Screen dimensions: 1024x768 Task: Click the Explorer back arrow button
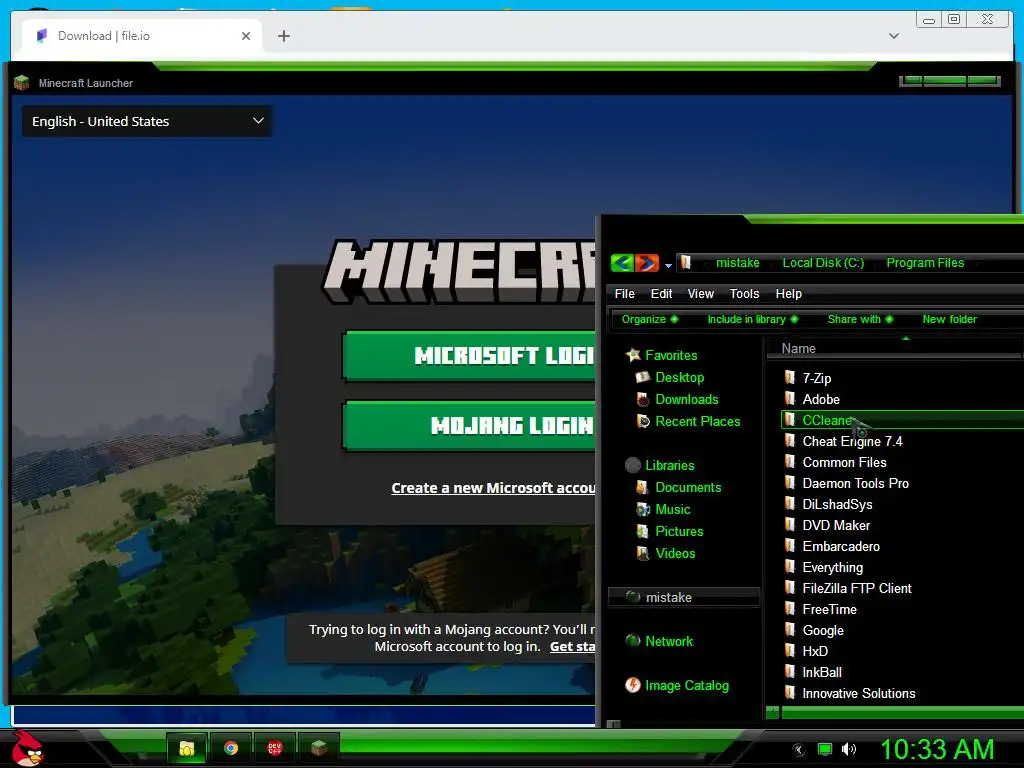tap(622, 263)
